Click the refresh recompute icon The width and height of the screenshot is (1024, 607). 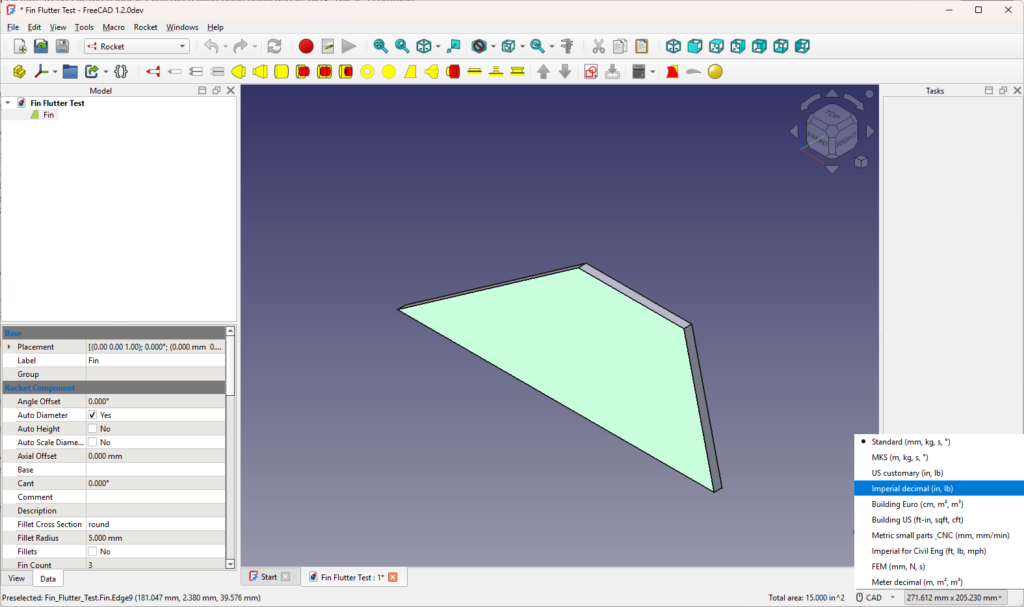click(x=274, y=46)
